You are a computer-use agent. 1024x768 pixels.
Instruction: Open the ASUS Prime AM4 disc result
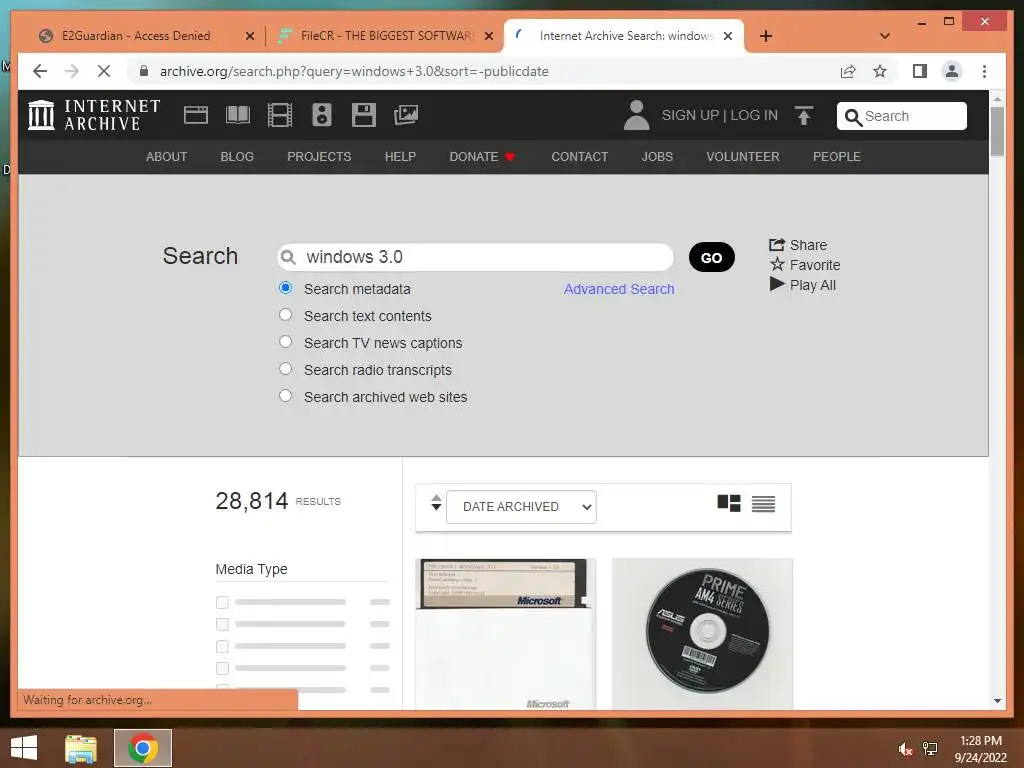[703, 633]
